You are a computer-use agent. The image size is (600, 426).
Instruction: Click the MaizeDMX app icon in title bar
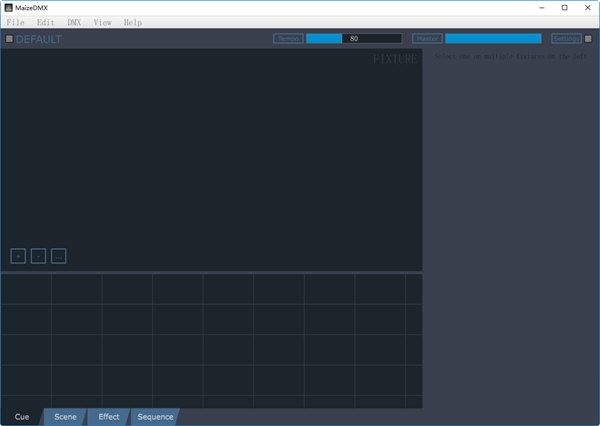point(9,7)
